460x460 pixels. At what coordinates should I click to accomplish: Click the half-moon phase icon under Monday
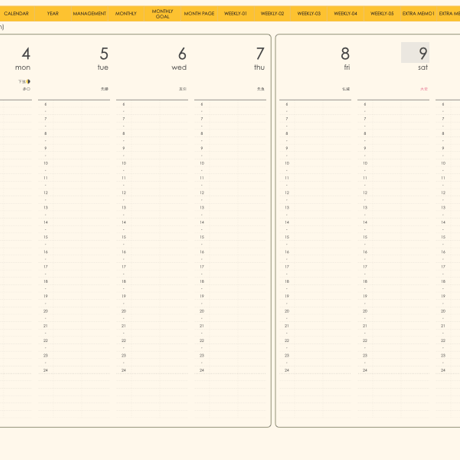[29, 81]
